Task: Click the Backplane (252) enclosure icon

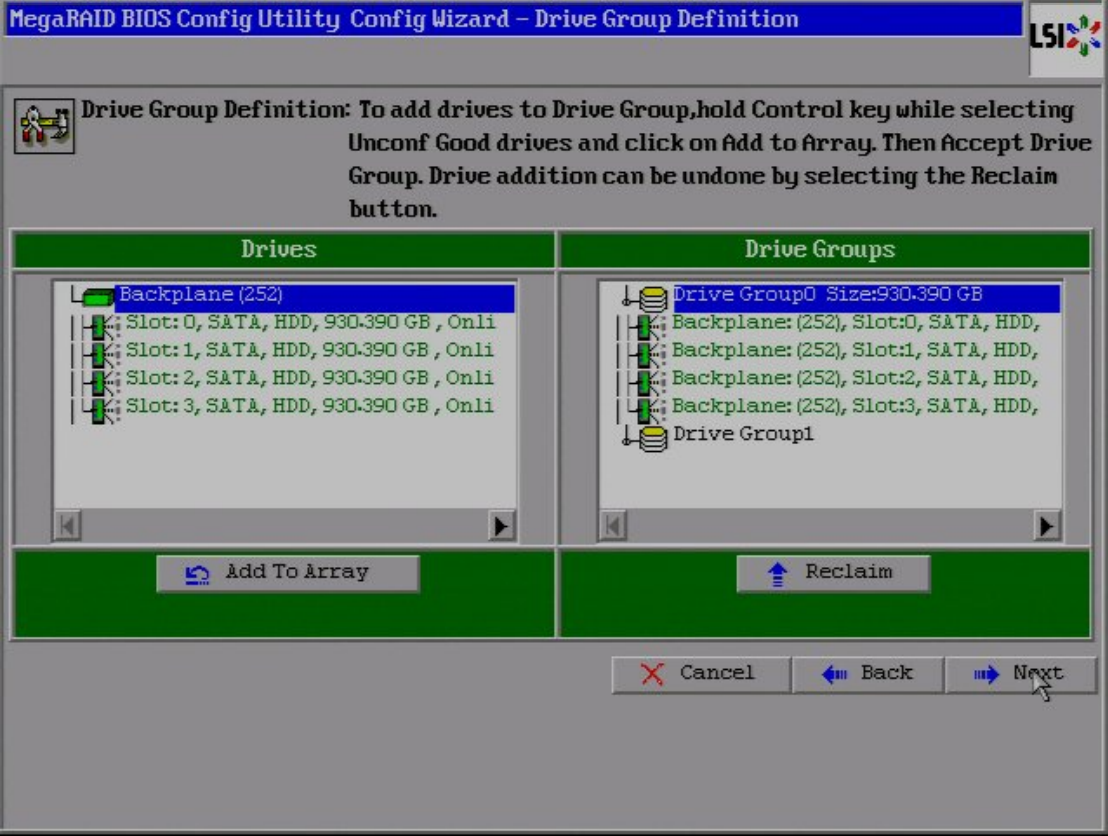Action: point(97,297)
